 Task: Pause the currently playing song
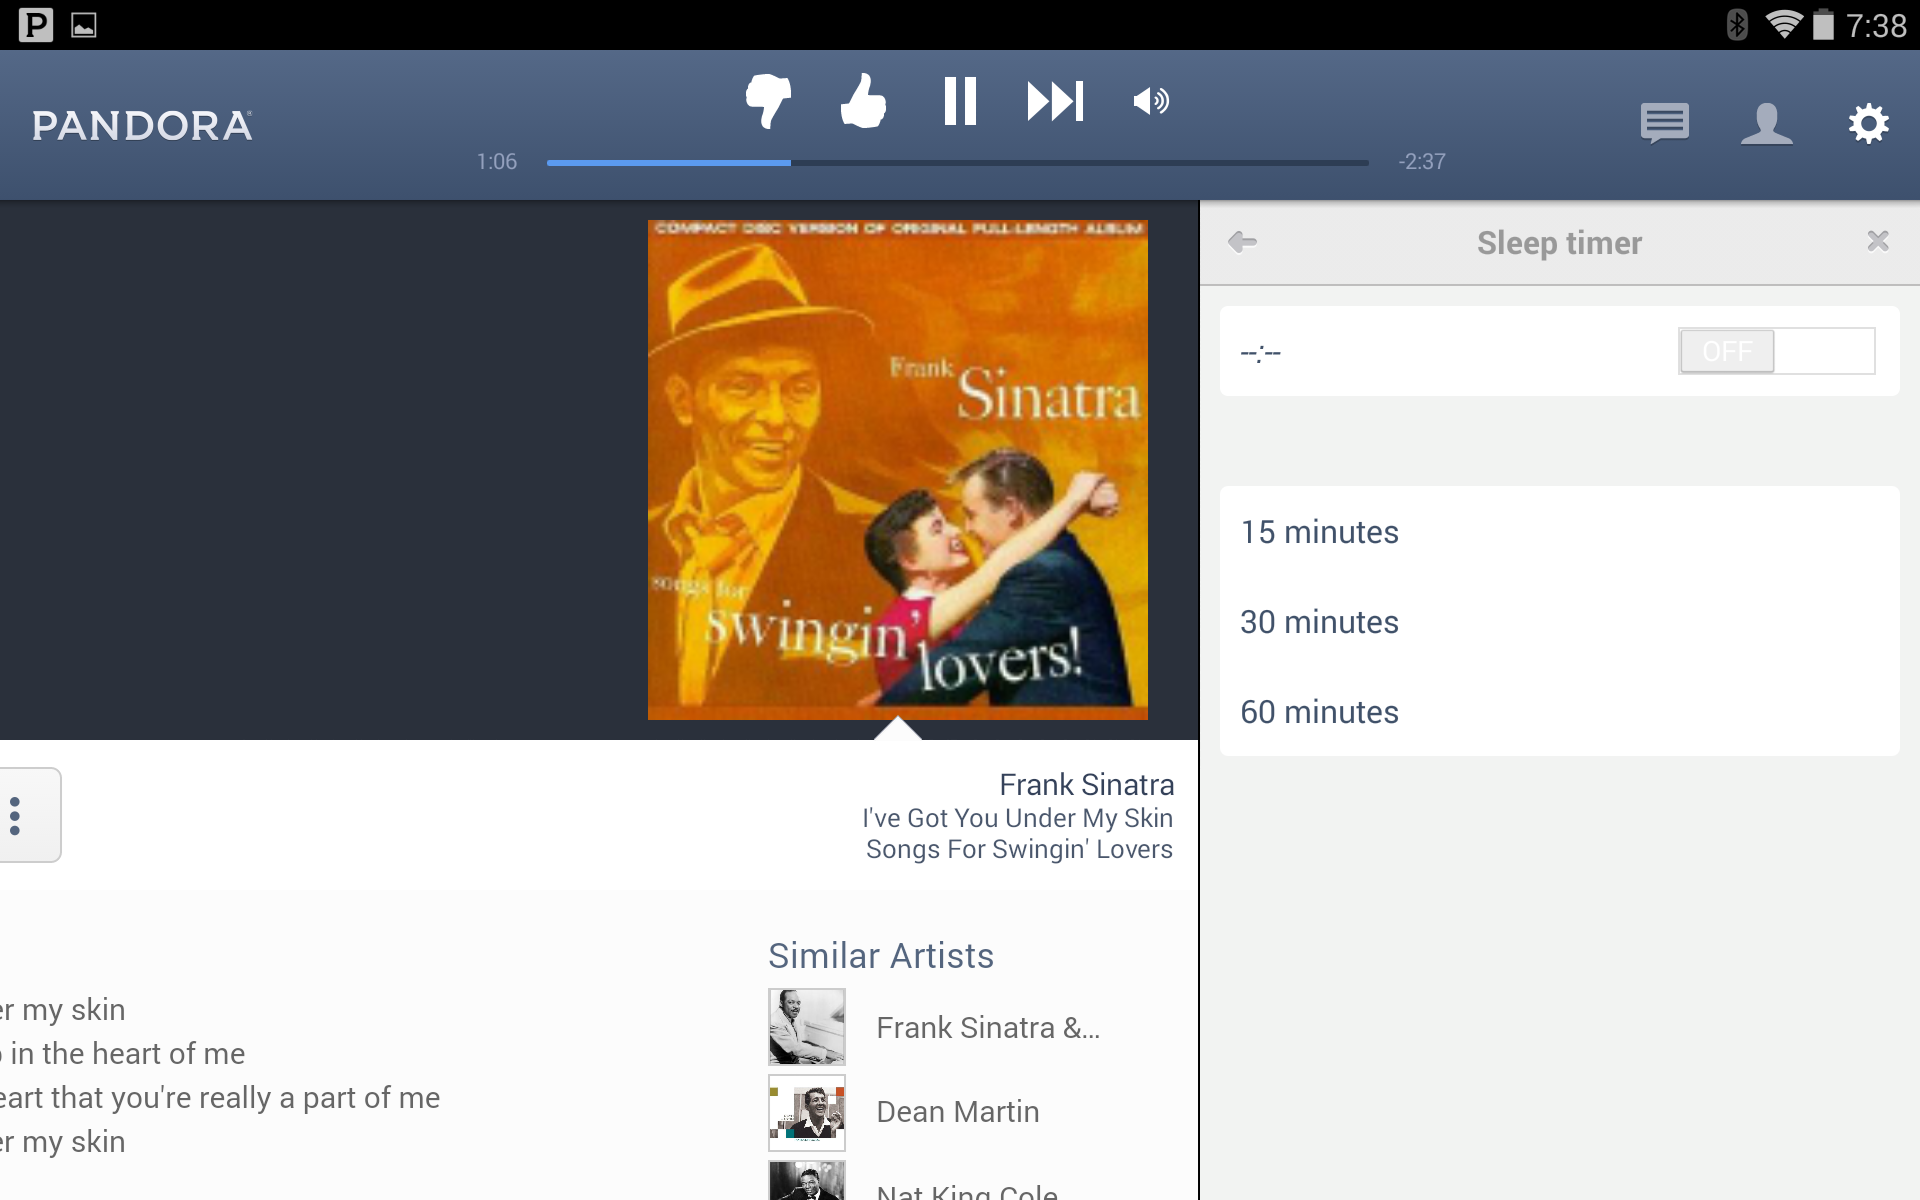pyautogui.click(x=959, y=100)
